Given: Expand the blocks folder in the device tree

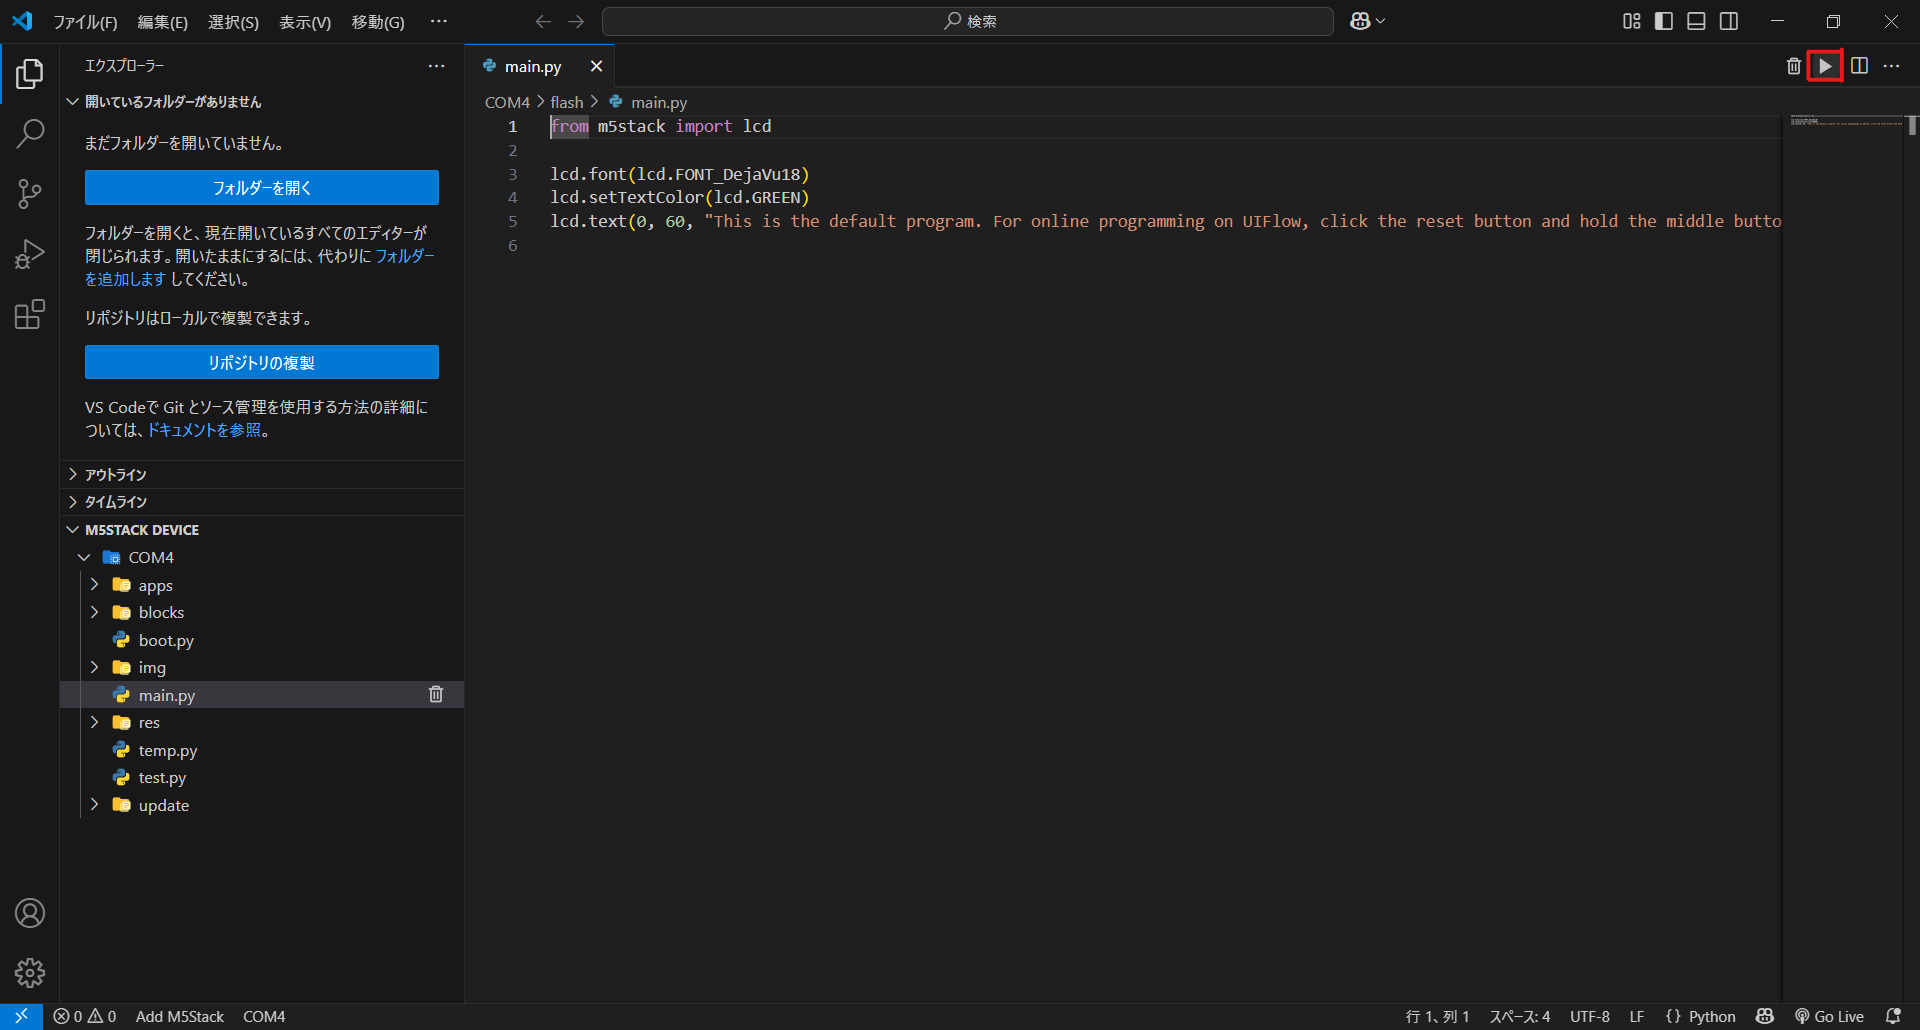Looking at the screenshot, I should click(95, 612).
